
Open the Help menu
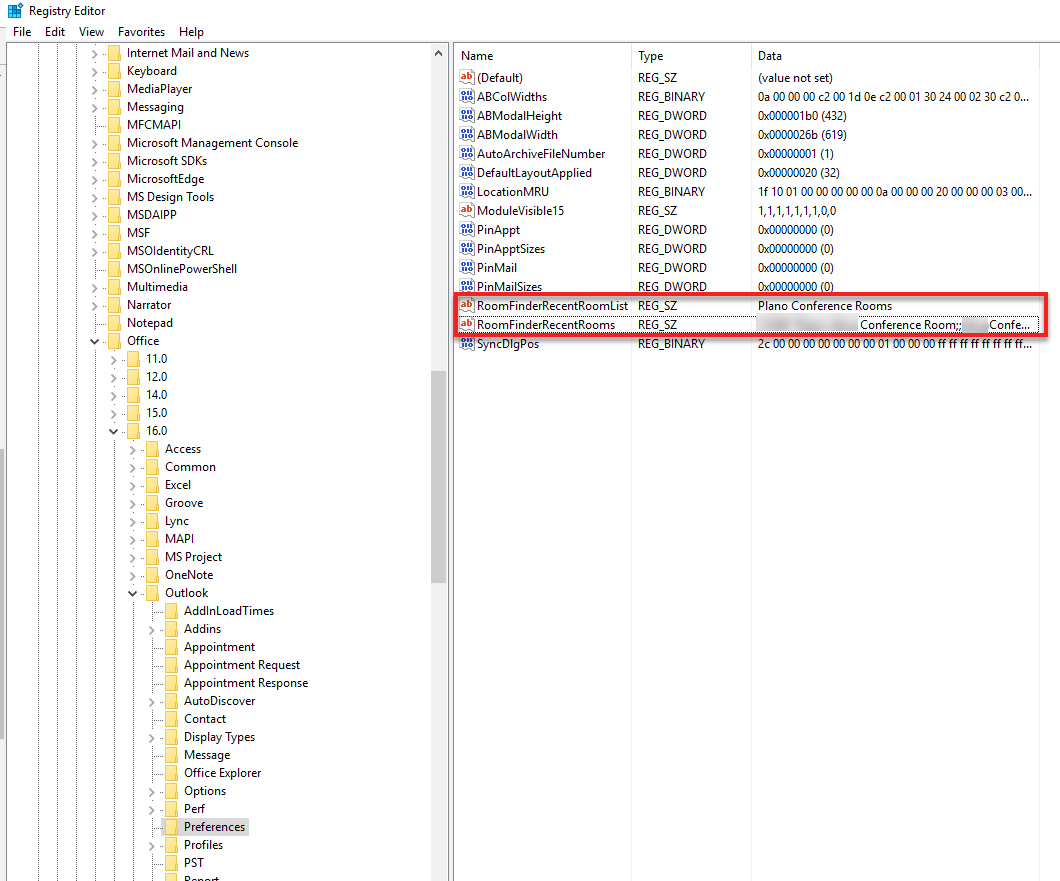tap(191, 32)
